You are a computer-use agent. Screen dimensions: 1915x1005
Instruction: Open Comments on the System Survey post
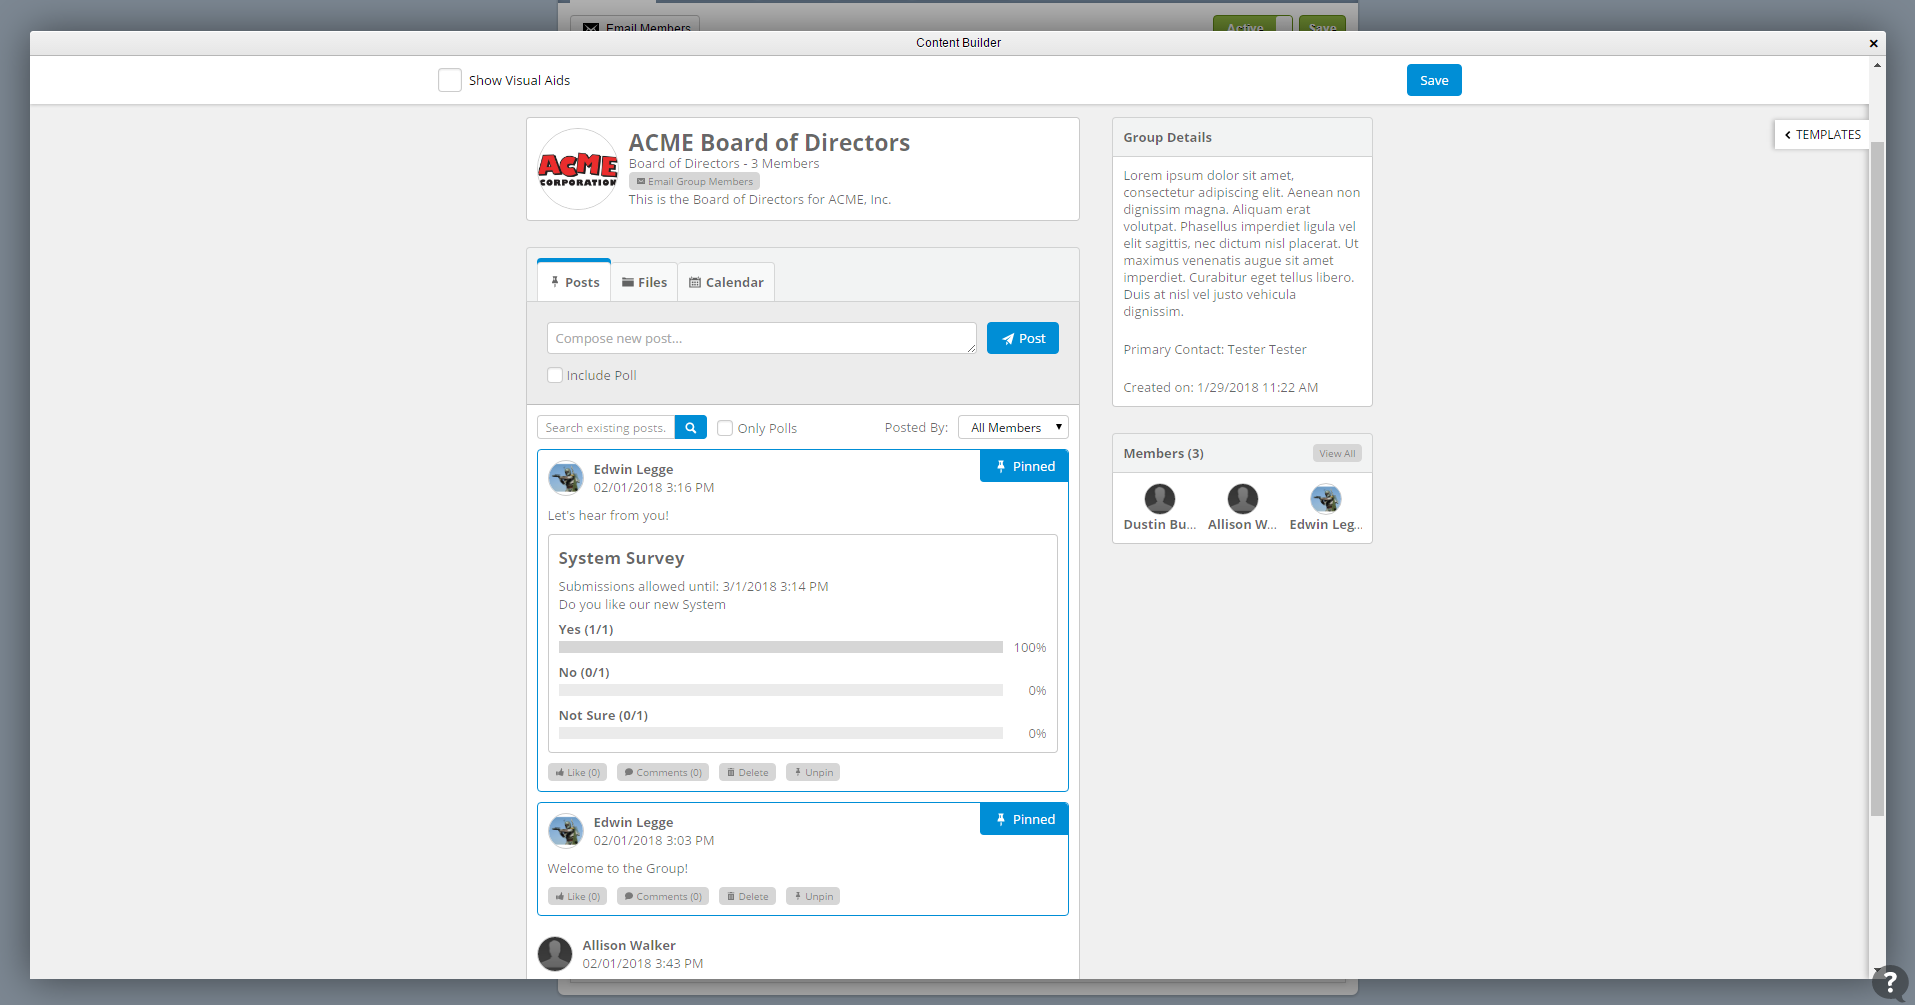tap(663, 772)
